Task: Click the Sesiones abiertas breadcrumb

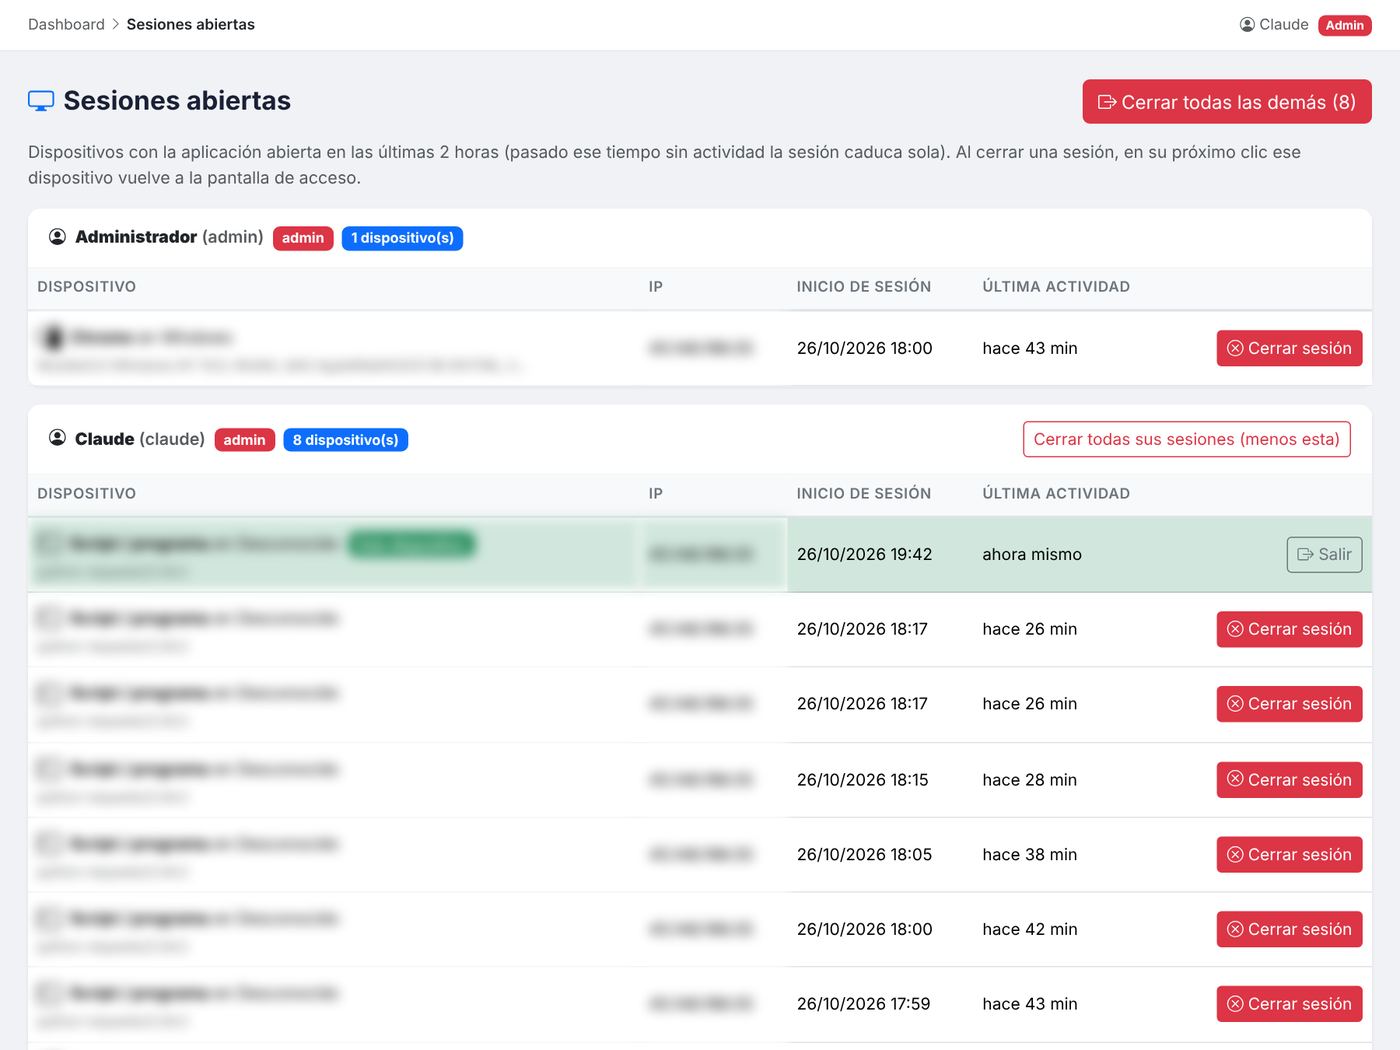Action: click(x=190, y=24)
